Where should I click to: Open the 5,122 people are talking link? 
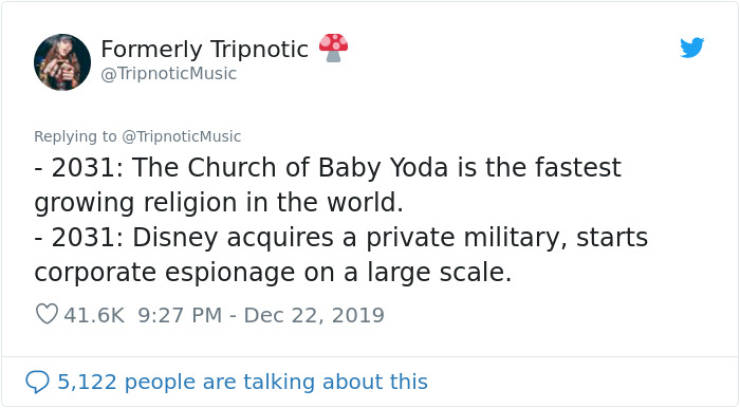tap(242, 382)
